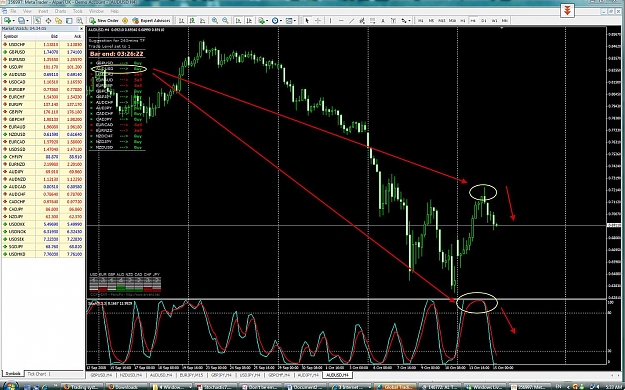Image resolution: width=625 pixels, height=390 pixels.
Task: Select USDCHF in Market Watch
Action: click(x=43, y=45)
